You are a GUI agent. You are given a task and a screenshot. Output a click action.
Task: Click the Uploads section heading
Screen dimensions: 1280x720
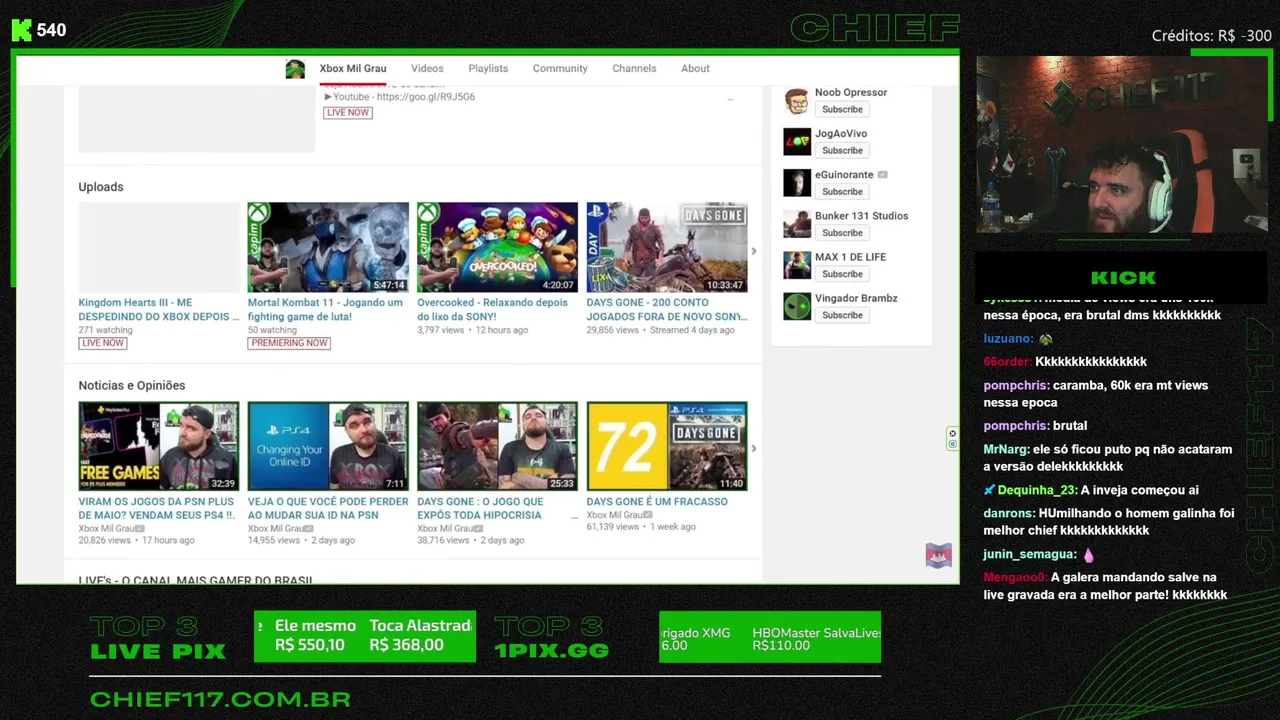[101, 187]
